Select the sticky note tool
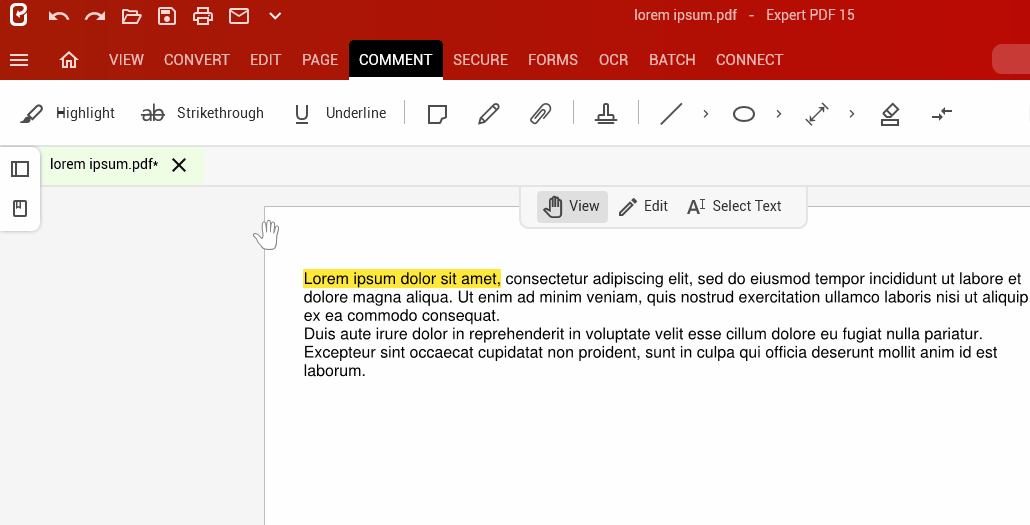Screen dimensions: 1030x525 tap(437, 114)
